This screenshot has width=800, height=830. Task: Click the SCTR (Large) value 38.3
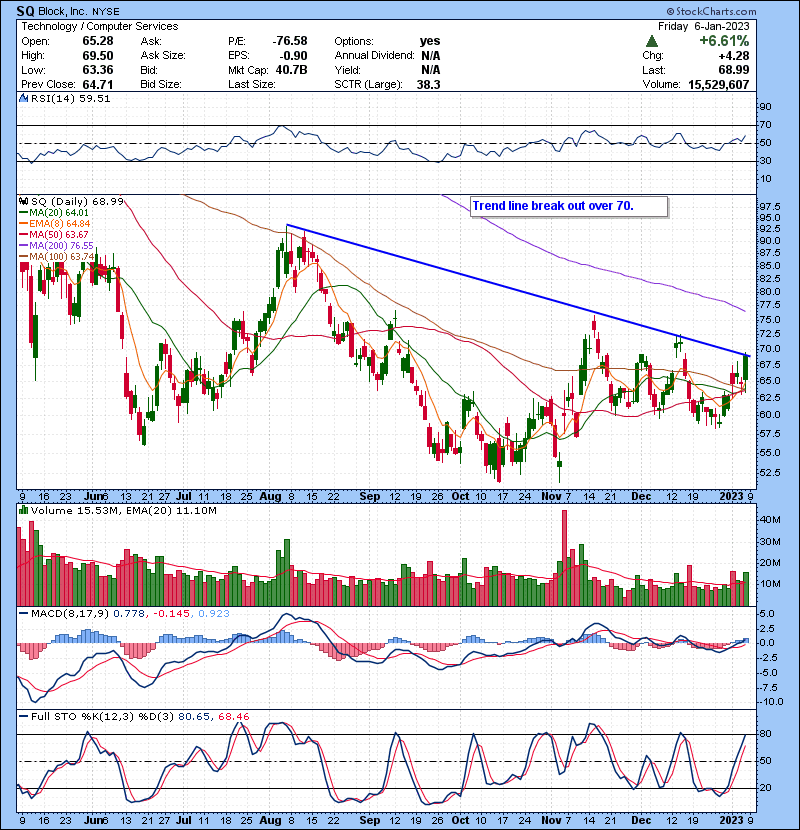428,84
